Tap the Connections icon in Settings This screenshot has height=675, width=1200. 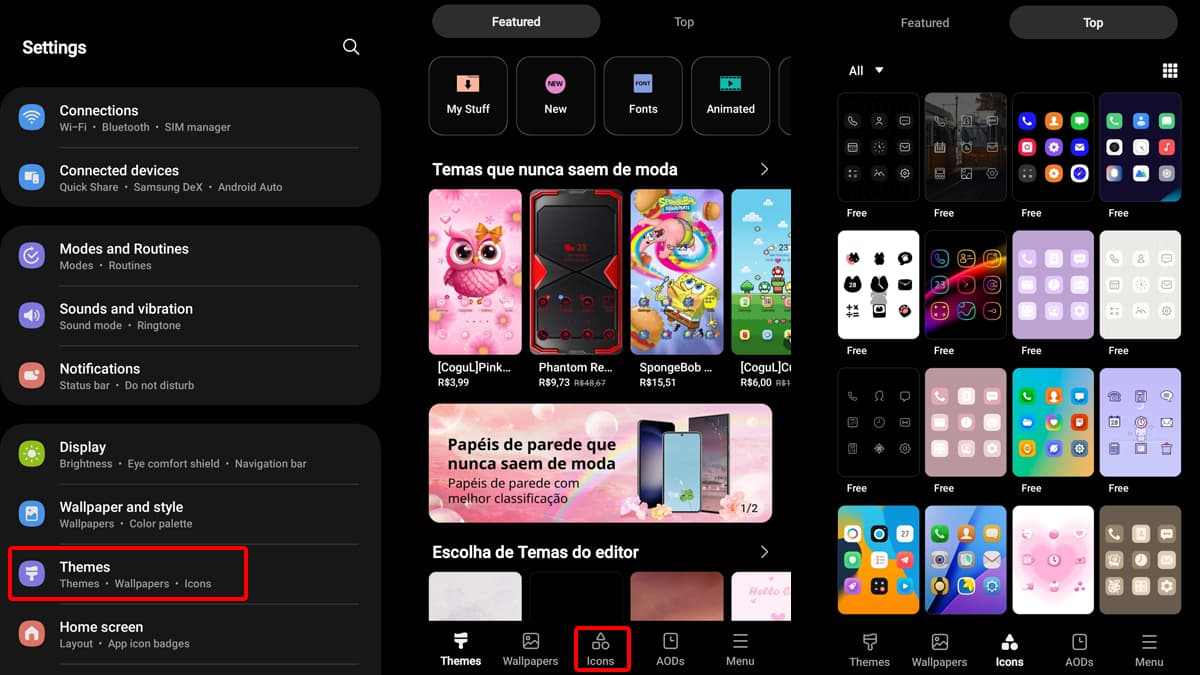click(31, 117)
